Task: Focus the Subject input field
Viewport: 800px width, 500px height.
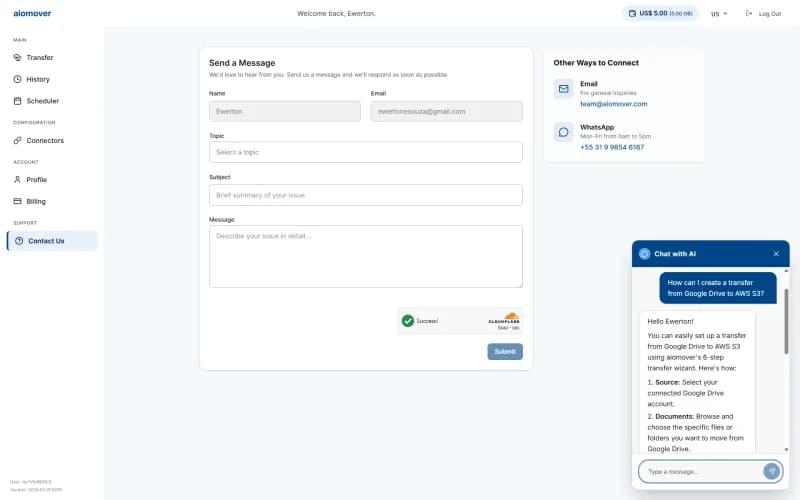Action: tap(366, 195)
